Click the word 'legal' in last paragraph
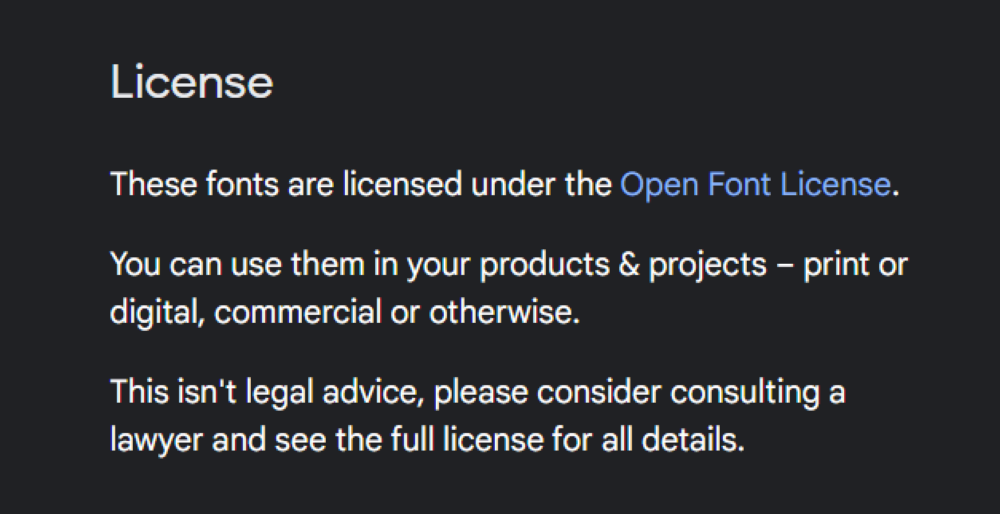Image resolution: width=1000 pixels, height=514 pixels. pos(292,391)
